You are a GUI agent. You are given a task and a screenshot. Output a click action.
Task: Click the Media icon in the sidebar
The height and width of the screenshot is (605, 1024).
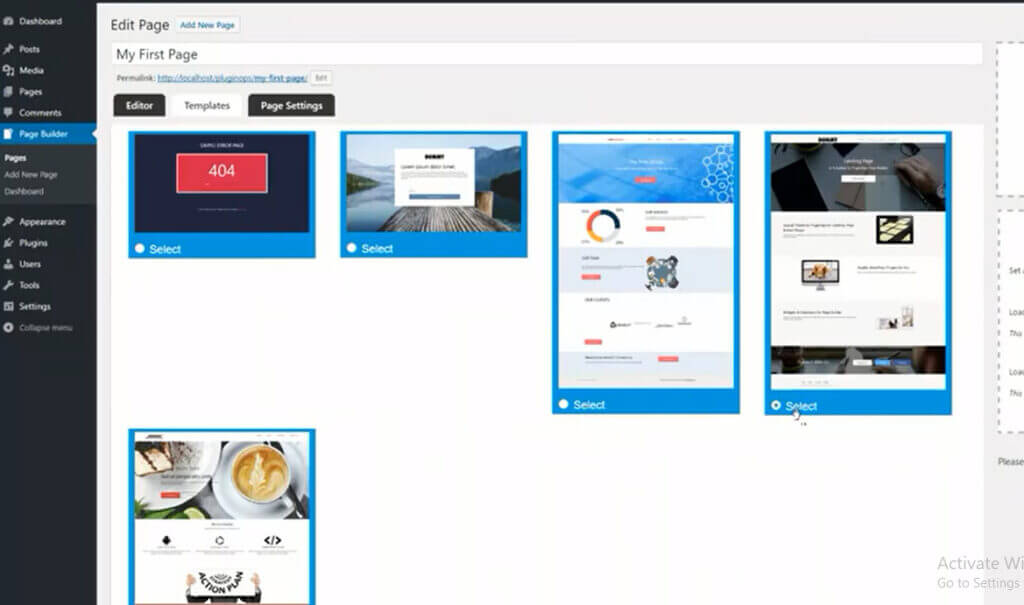8,71
